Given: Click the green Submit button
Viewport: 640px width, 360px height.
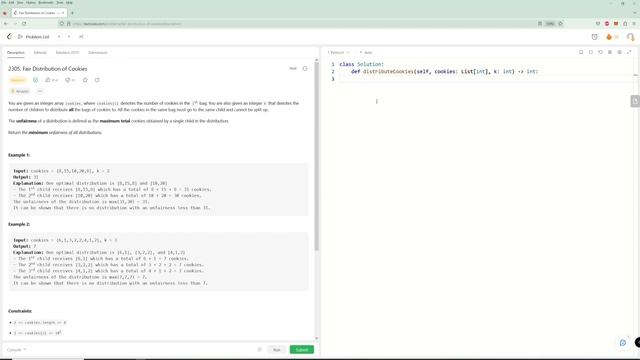Looking at the screenshot, I should tap(302, 350).
